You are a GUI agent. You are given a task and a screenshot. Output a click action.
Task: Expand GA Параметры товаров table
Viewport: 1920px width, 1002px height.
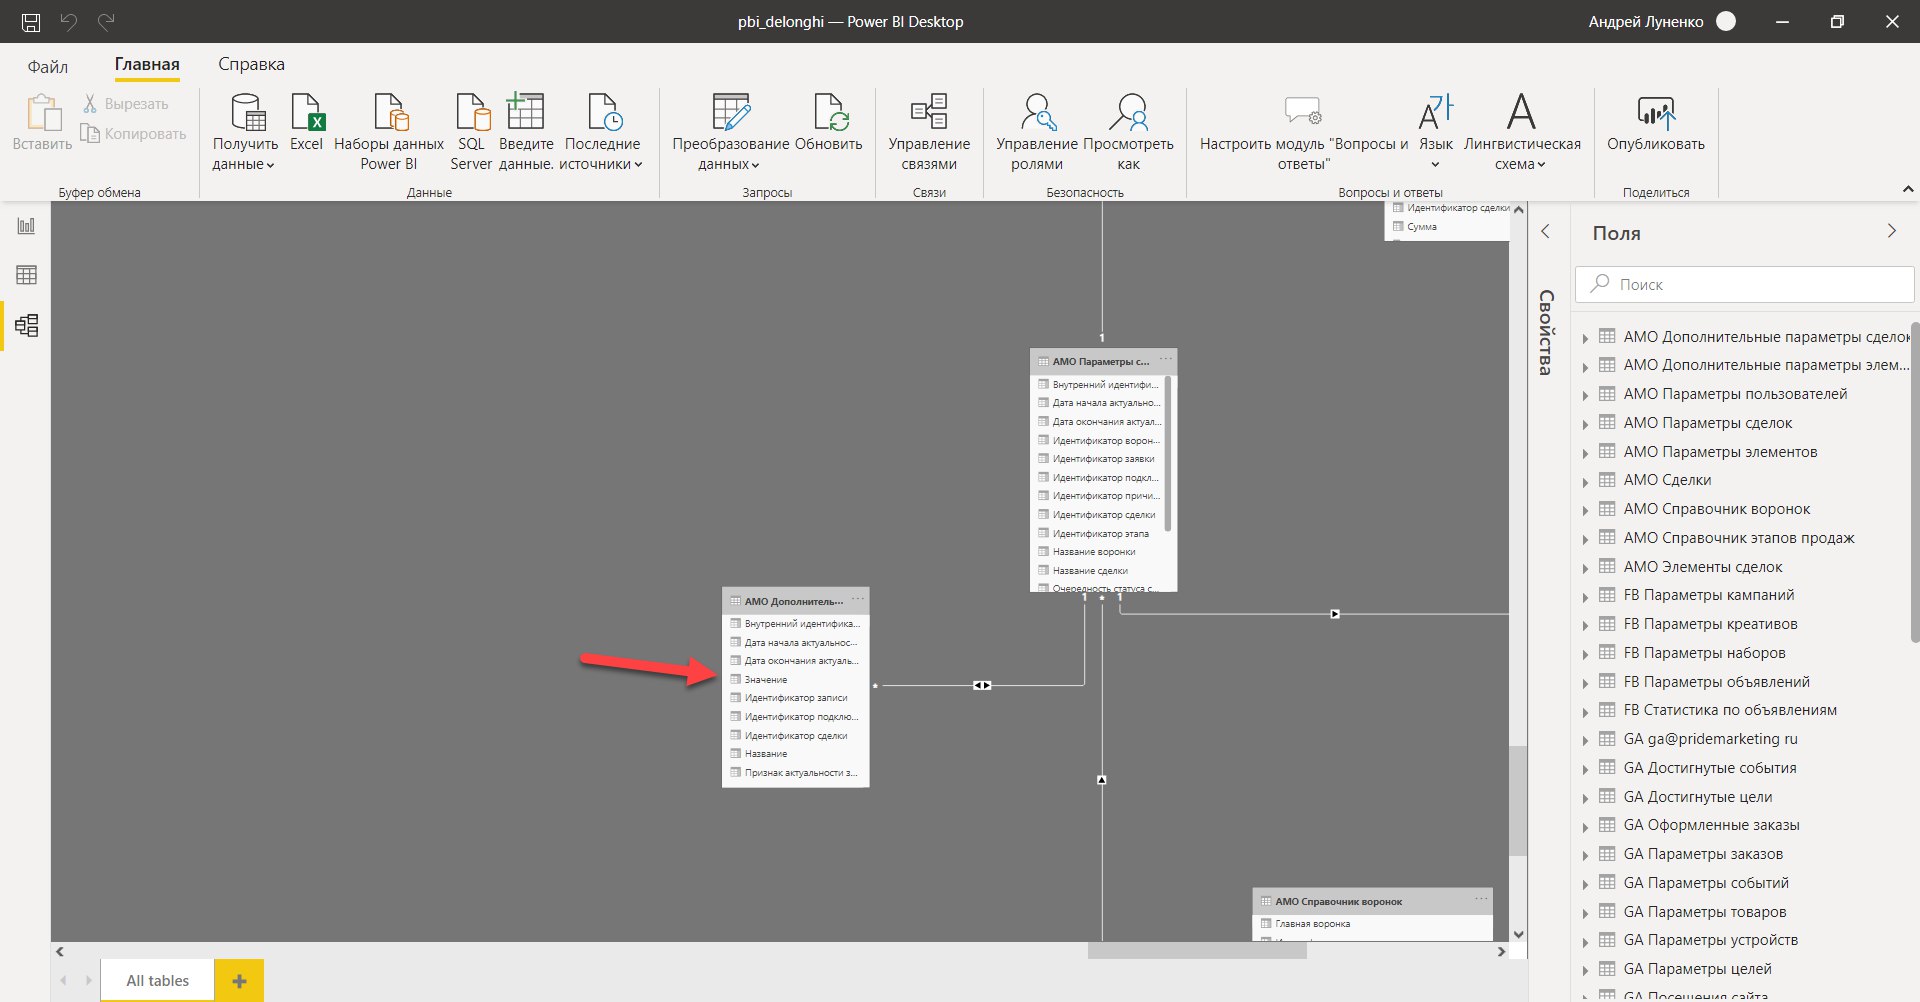click(x=1585, y=914)
